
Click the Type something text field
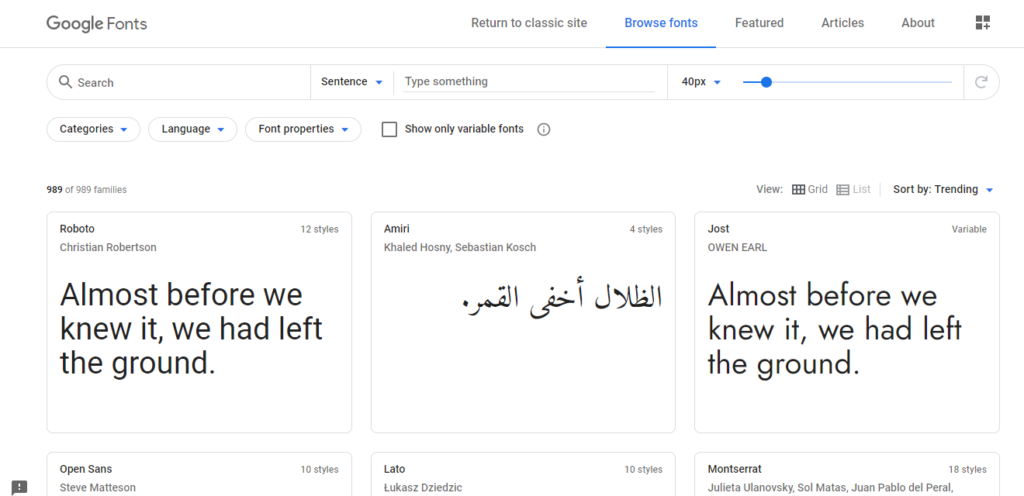pos(529,82)
